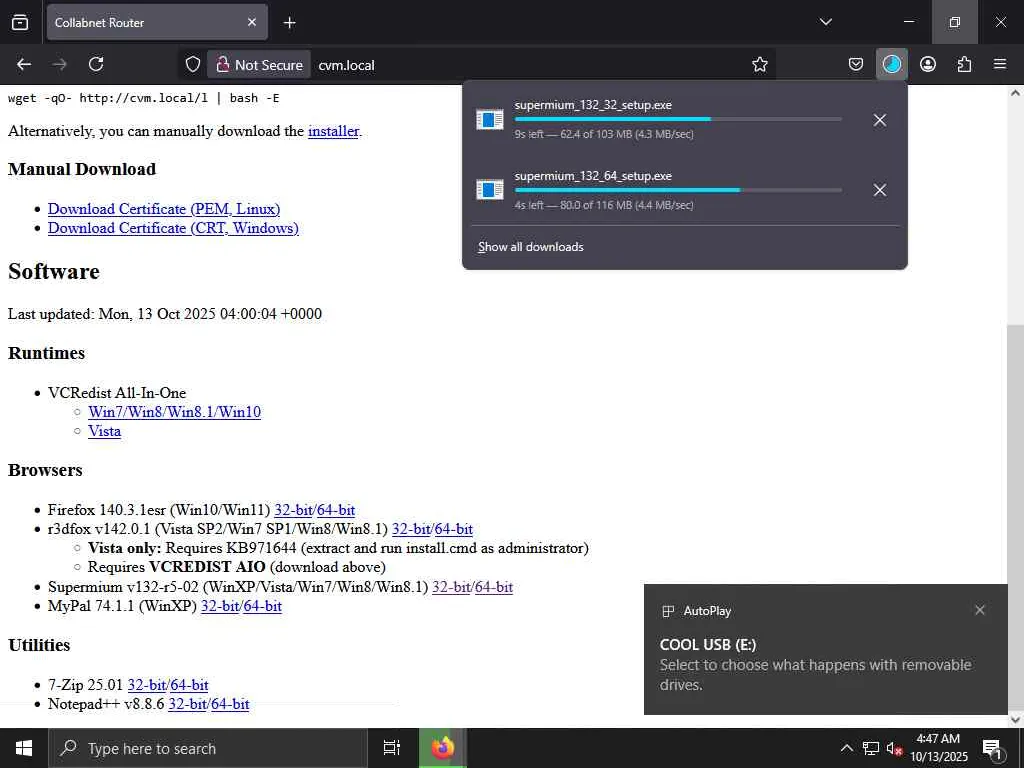
Task: Dismiss the AutoPlay notification
Action: tap(980, 610)
